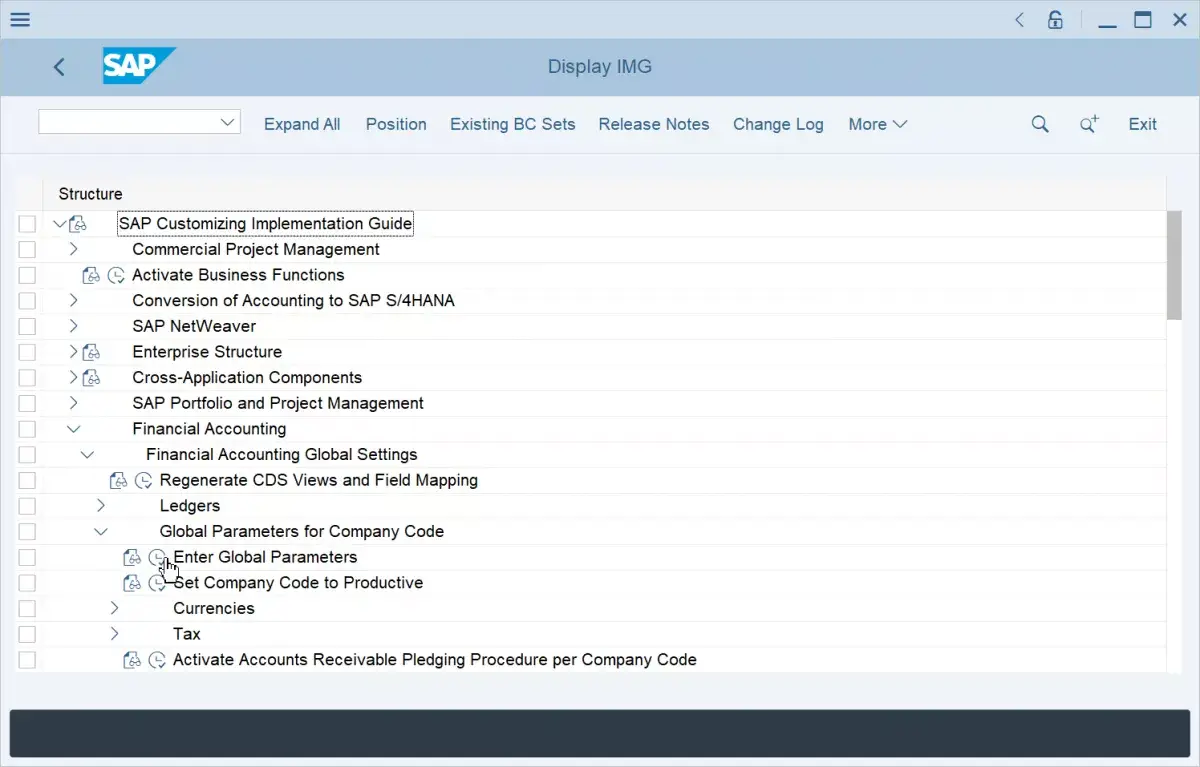Open documentation icon for SAP Customizing Implementation Guide
Viewport: 1200px width, 767px height.
pyautogui.click(x=78, y=224)
